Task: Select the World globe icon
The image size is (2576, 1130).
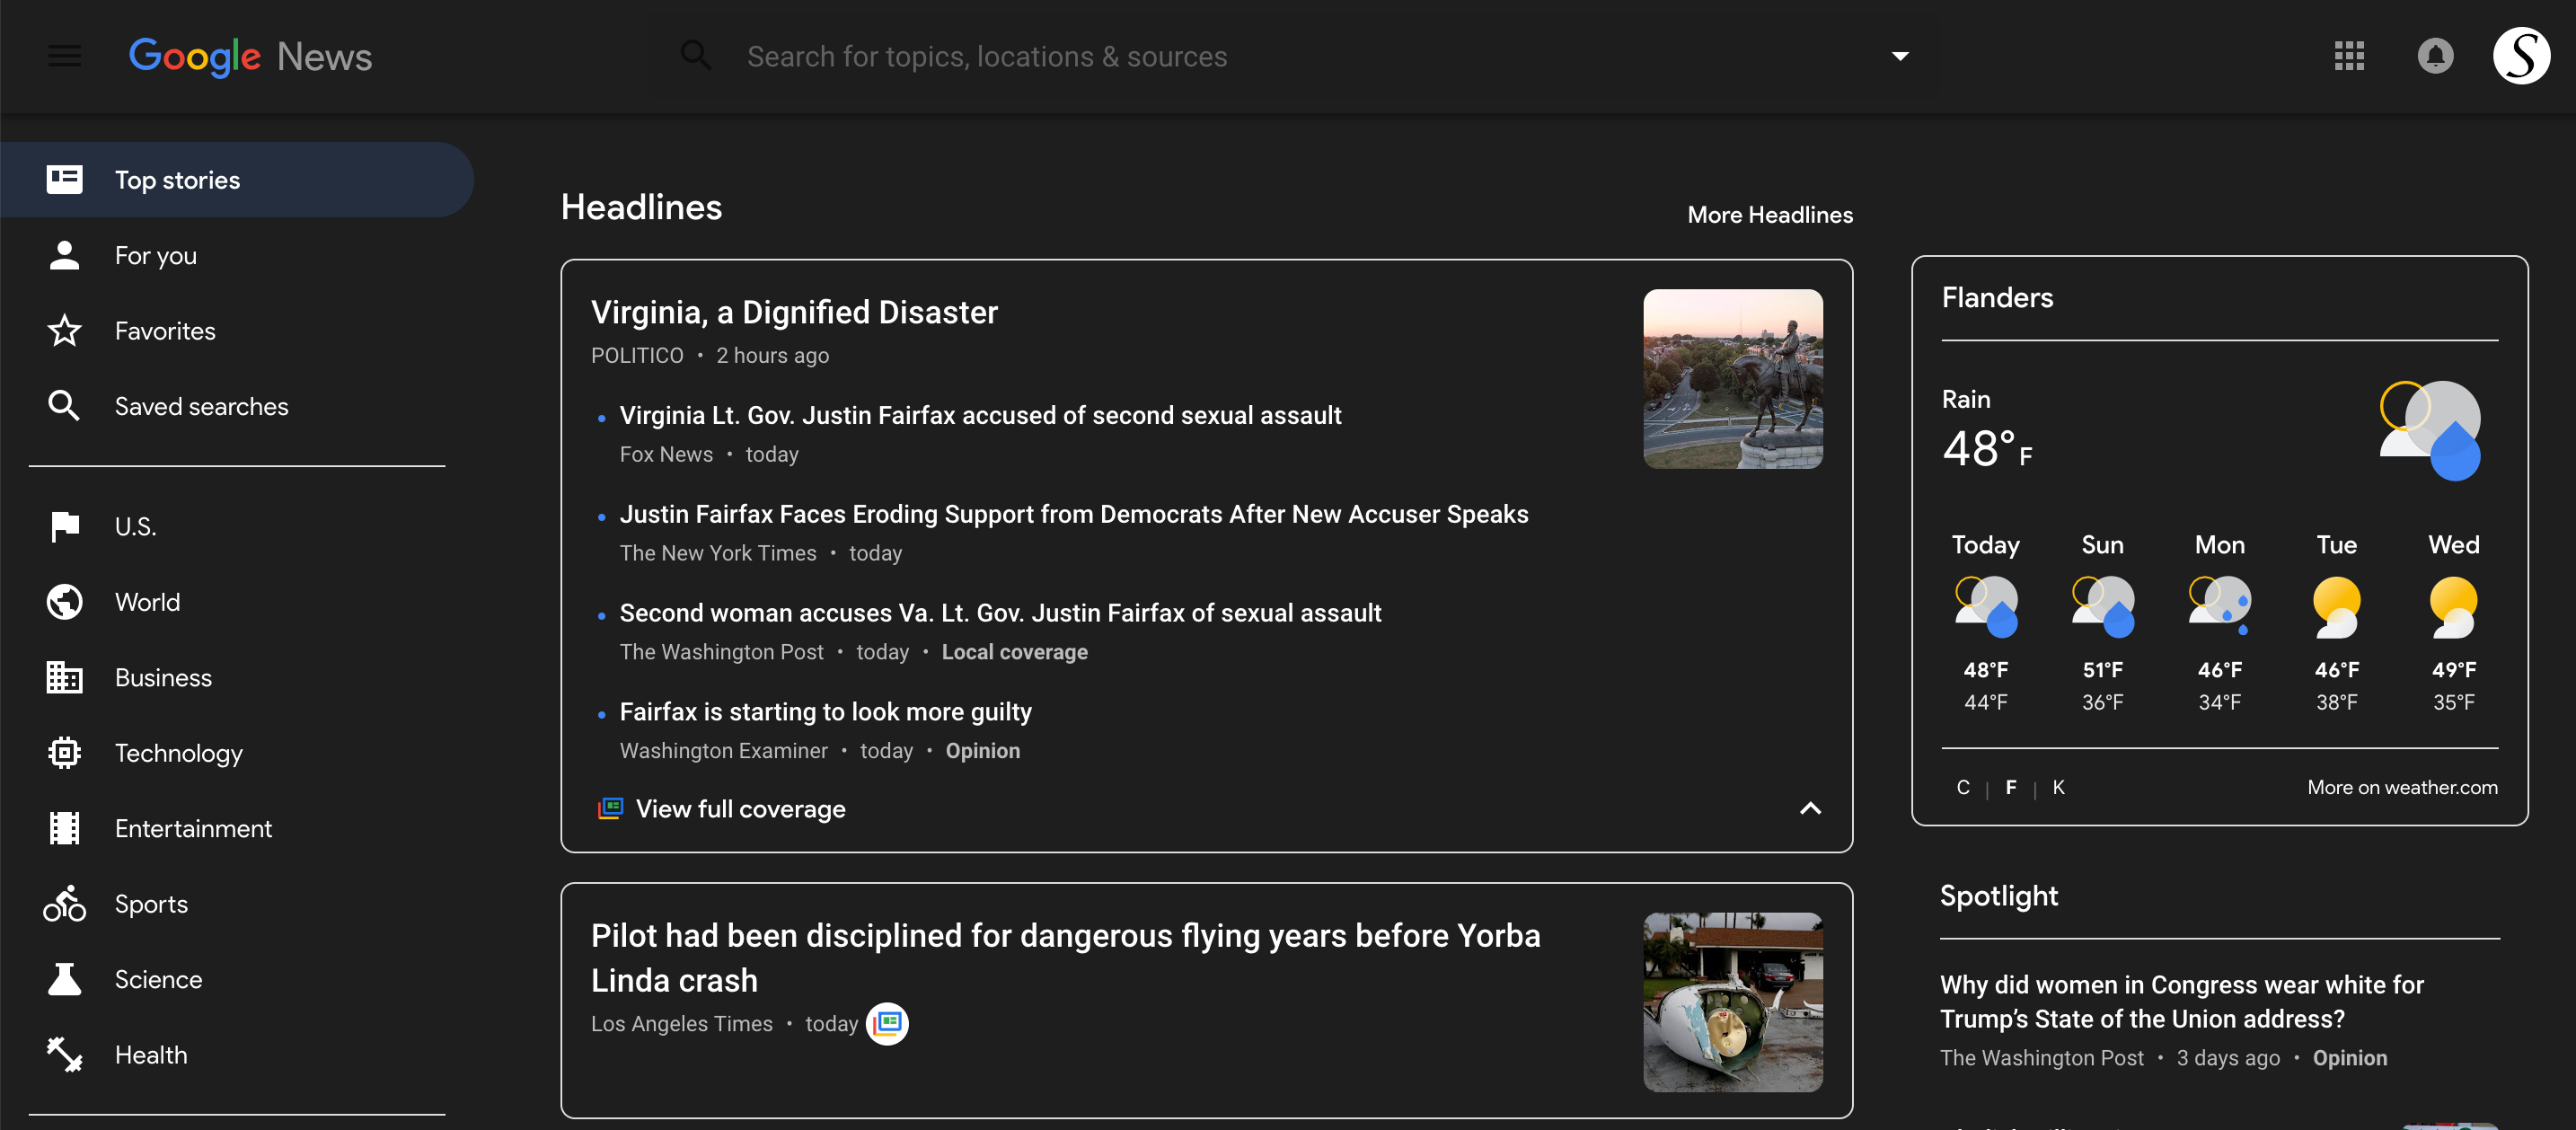Action: tap(64, 601)
